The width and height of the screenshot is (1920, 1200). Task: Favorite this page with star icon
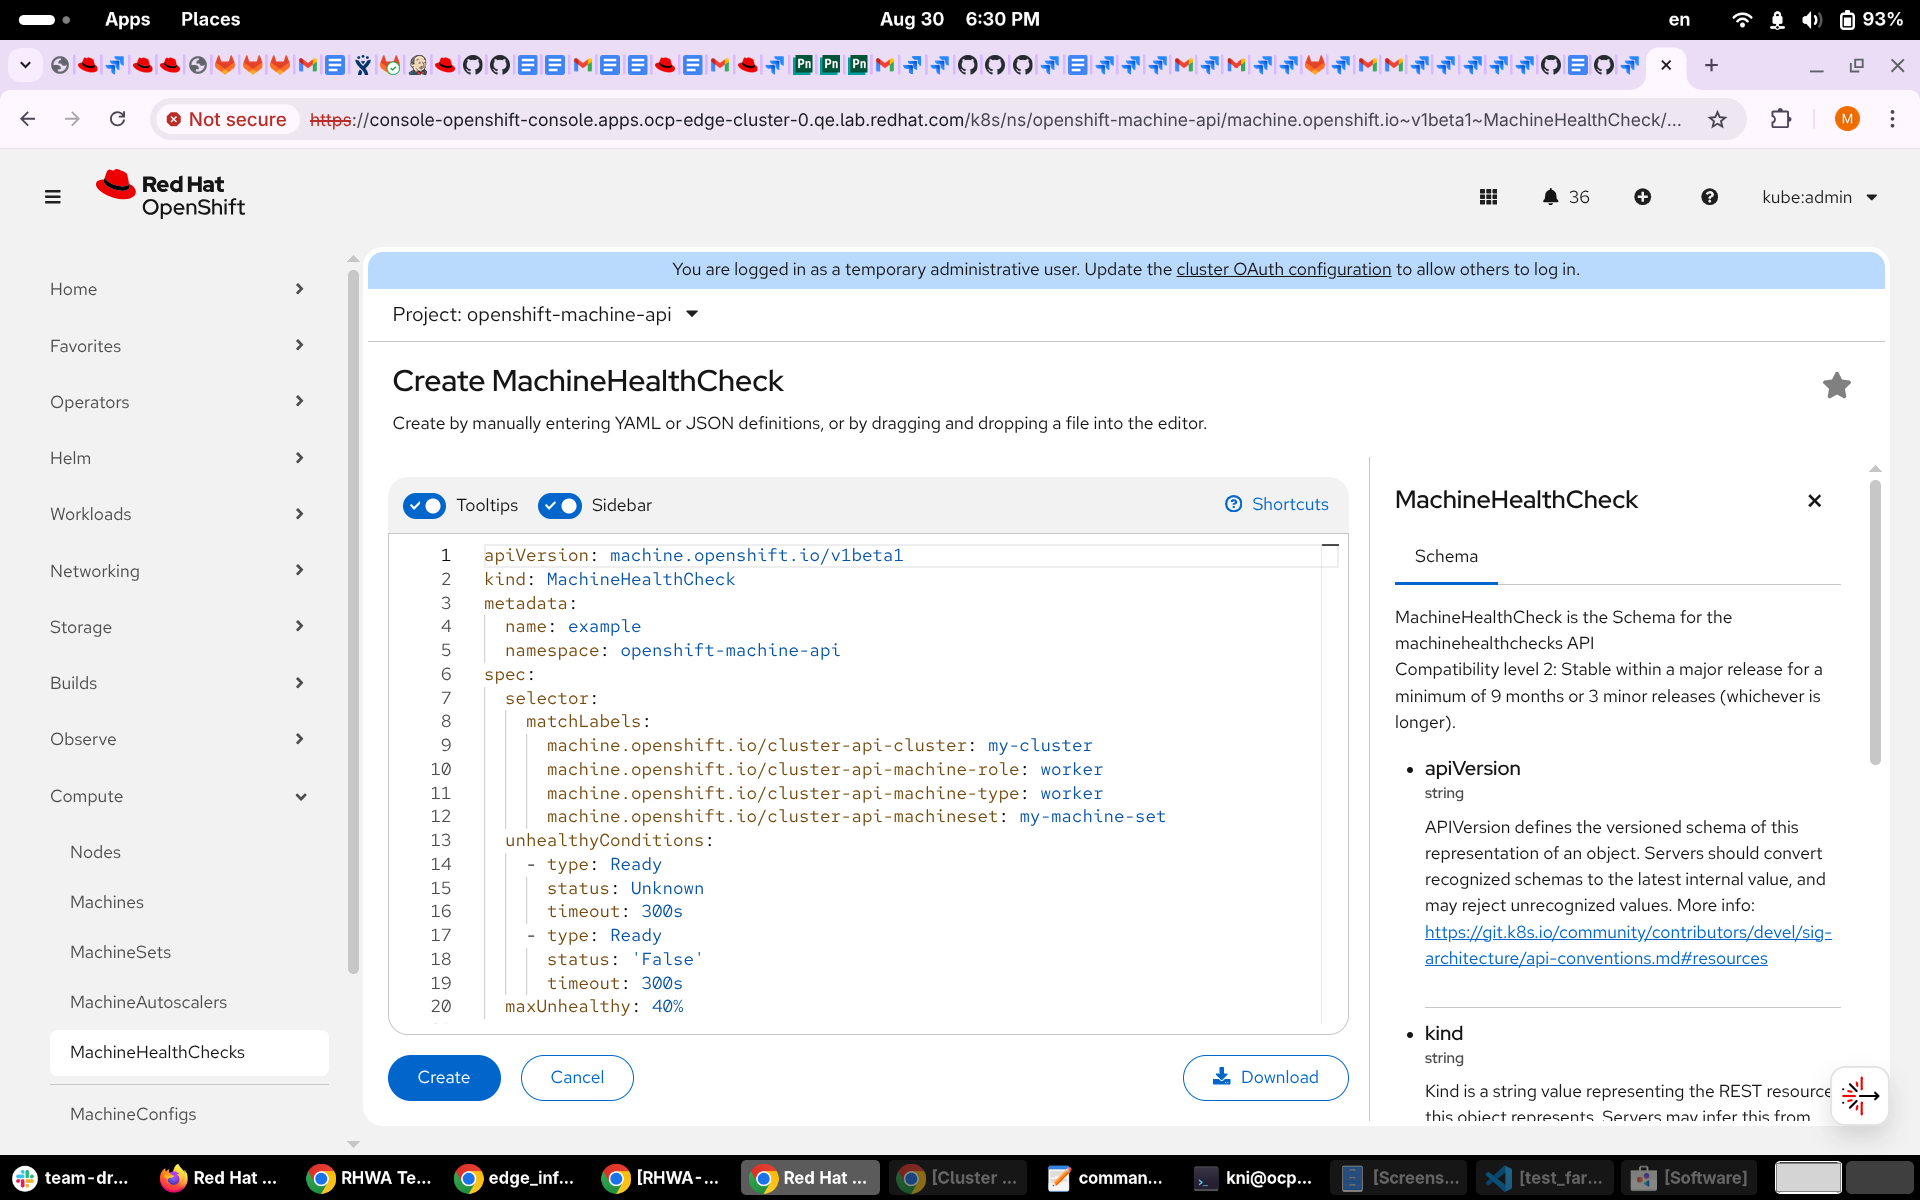click(1836, 386)
